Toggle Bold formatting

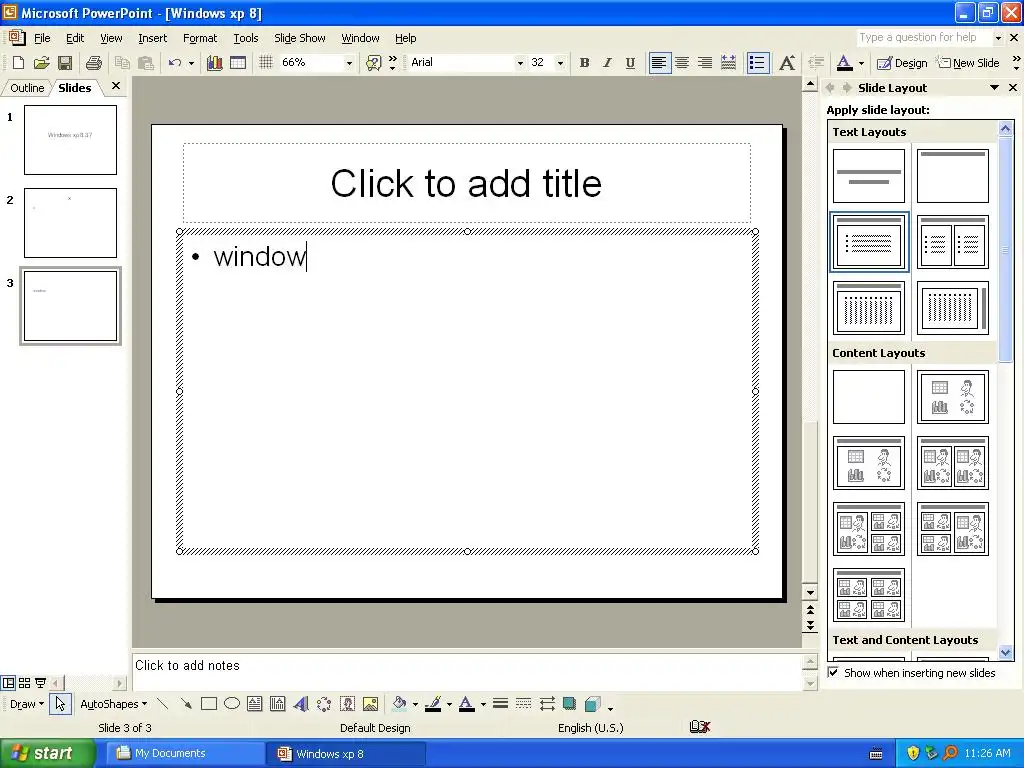tap(584, 63)
